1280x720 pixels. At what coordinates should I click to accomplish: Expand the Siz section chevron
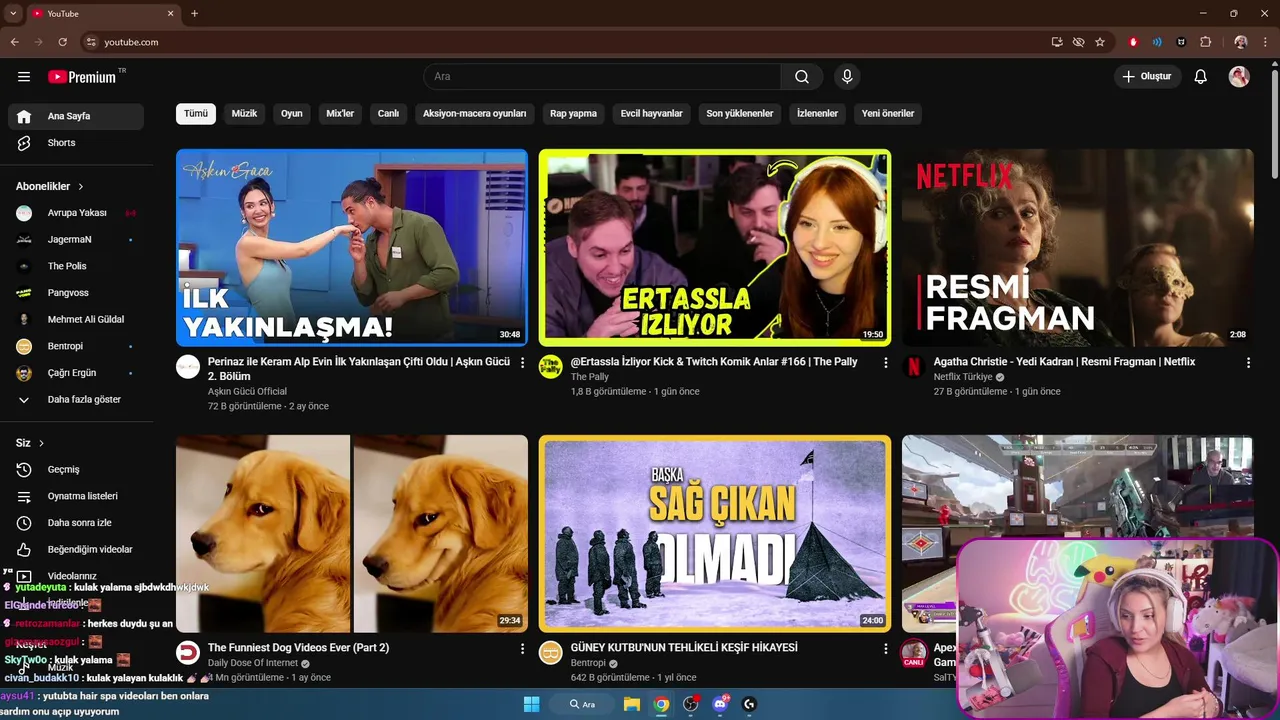click(x=41, y=443)
